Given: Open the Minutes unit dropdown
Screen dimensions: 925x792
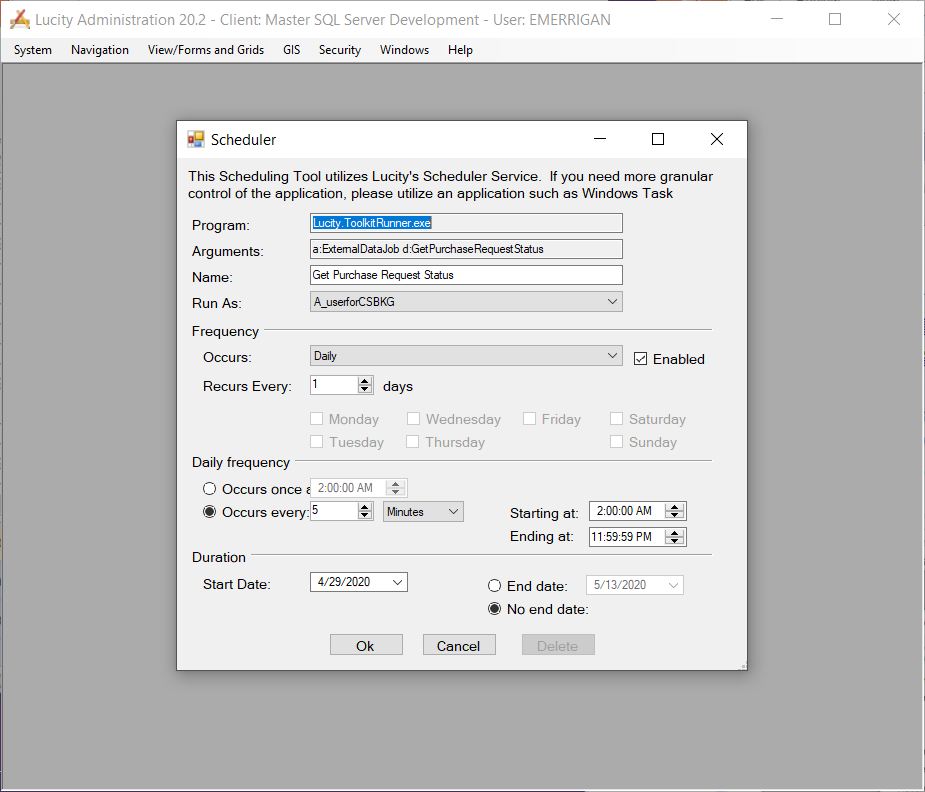Looking at the screenshot, I should 453,512.
